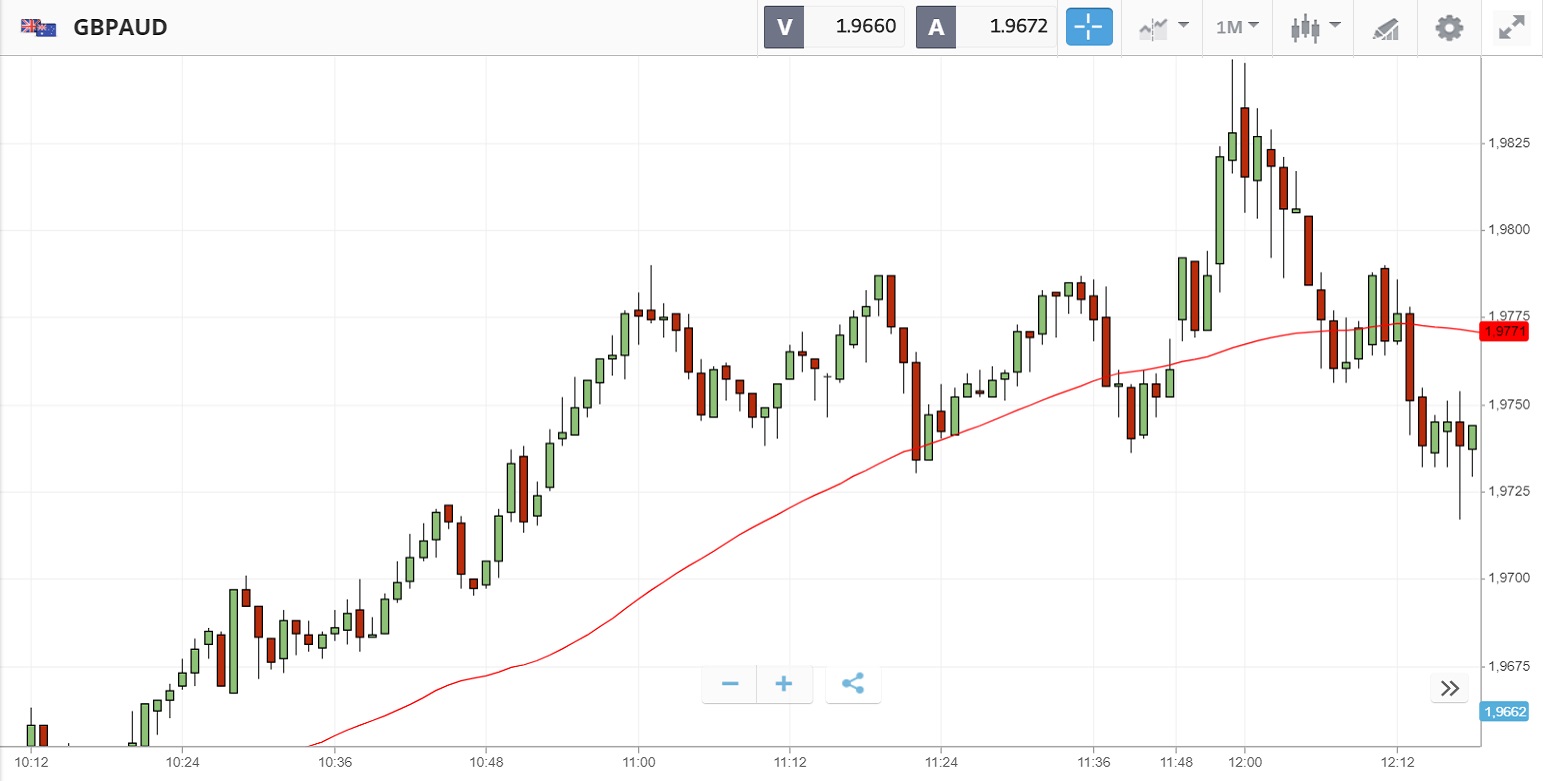Click the GBPAUD instrument name
This screenshot has height=781, width=1543.
pos(120,27)
